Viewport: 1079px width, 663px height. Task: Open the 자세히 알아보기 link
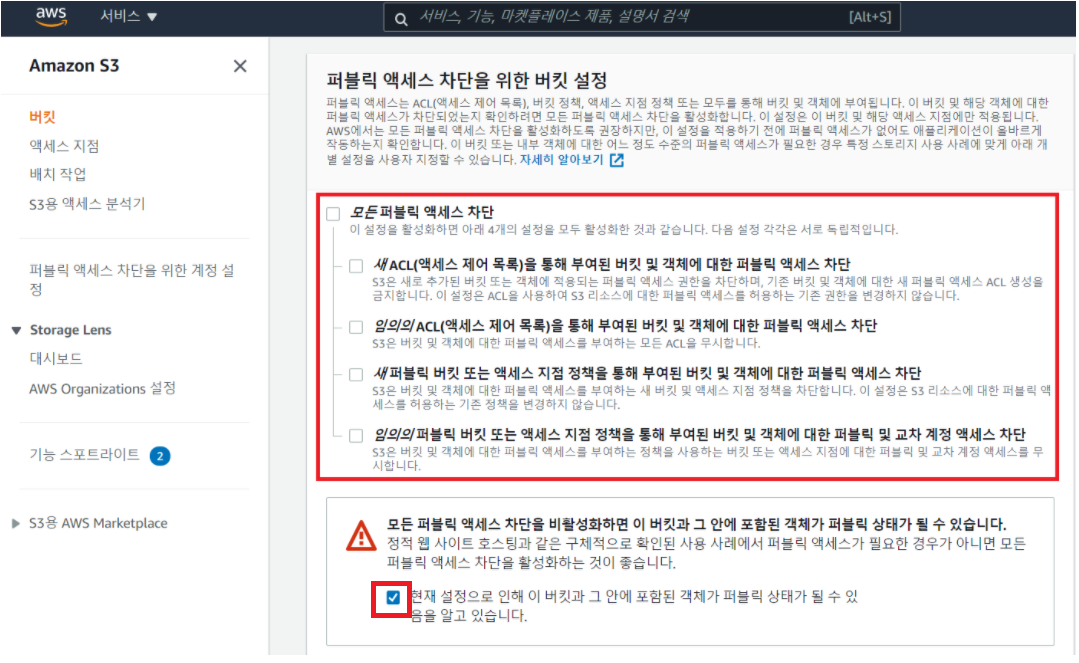(561, 160)
